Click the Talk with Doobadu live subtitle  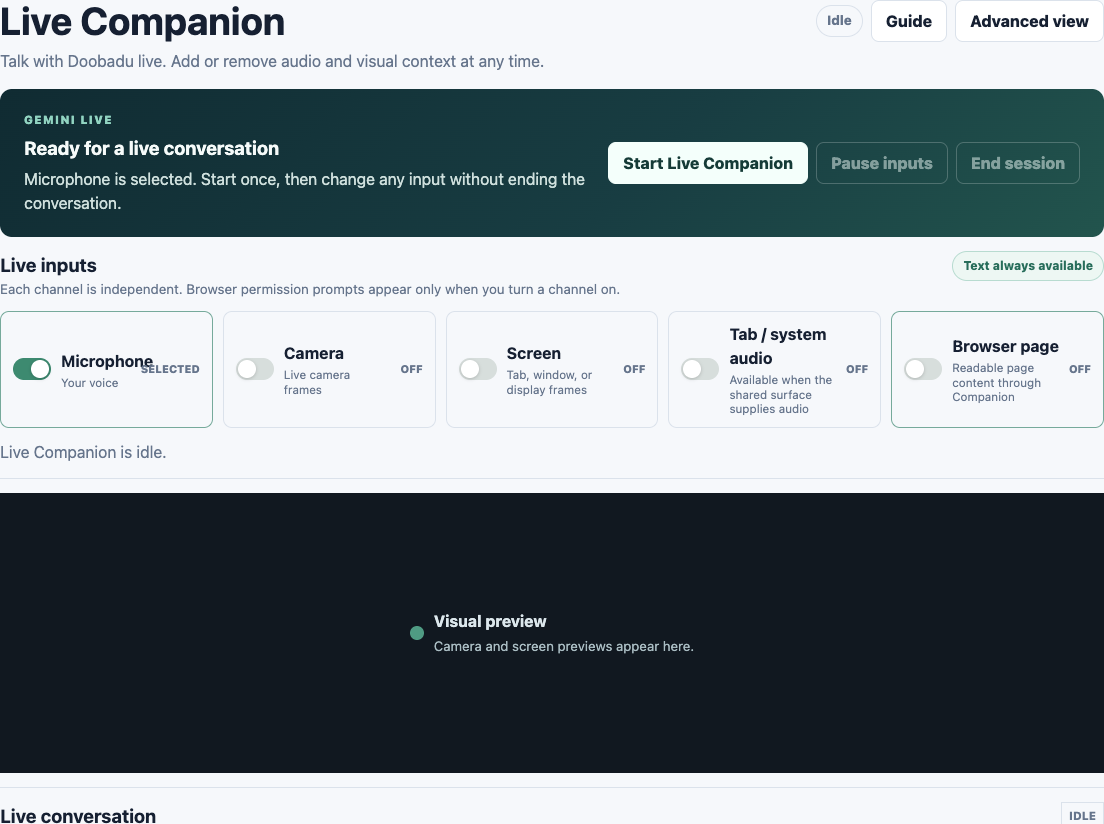pyautogui.click(x=272, y=61)
